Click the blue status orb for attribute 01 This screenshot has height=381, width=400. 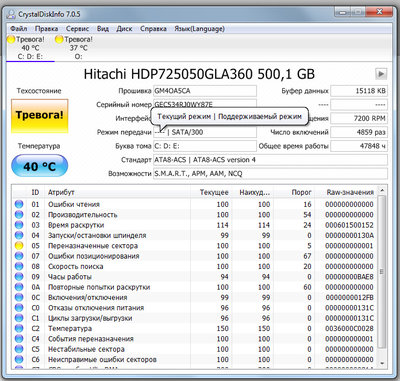tap(19, 204)
